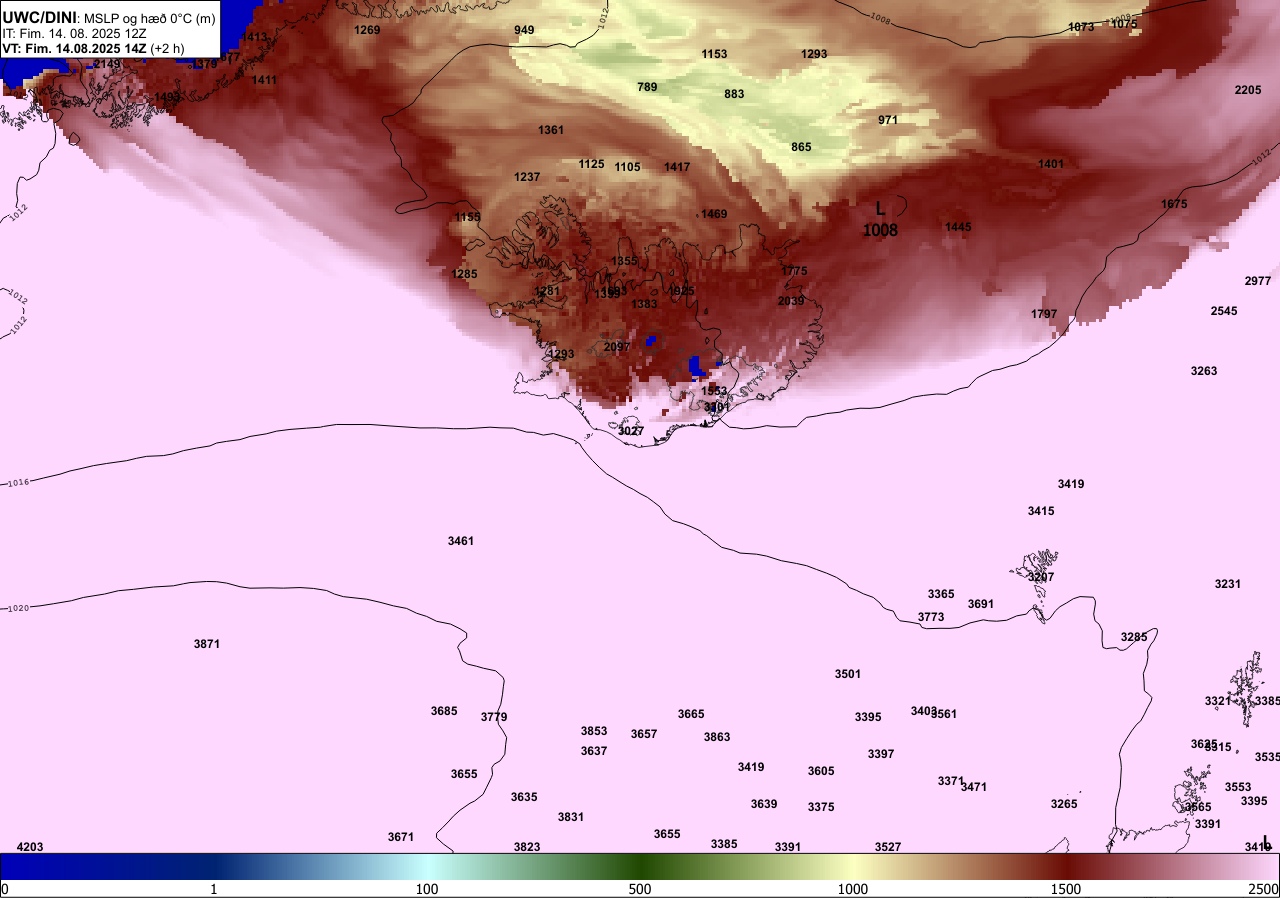Click the initial time line 'IT: Fim. 14. 08. 2025 12Z'
Image resolution: width=1280 pixels, height=898 pixels.
pyautogui.click(x=75, y=33)
